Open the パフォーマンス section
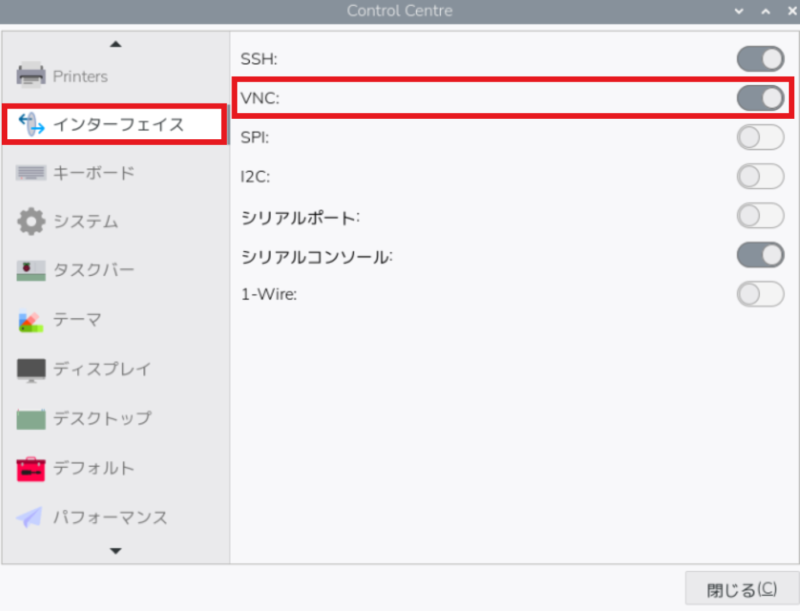This screenshot has height=611, width=800. pyautogui.click(x=109, y=517)
